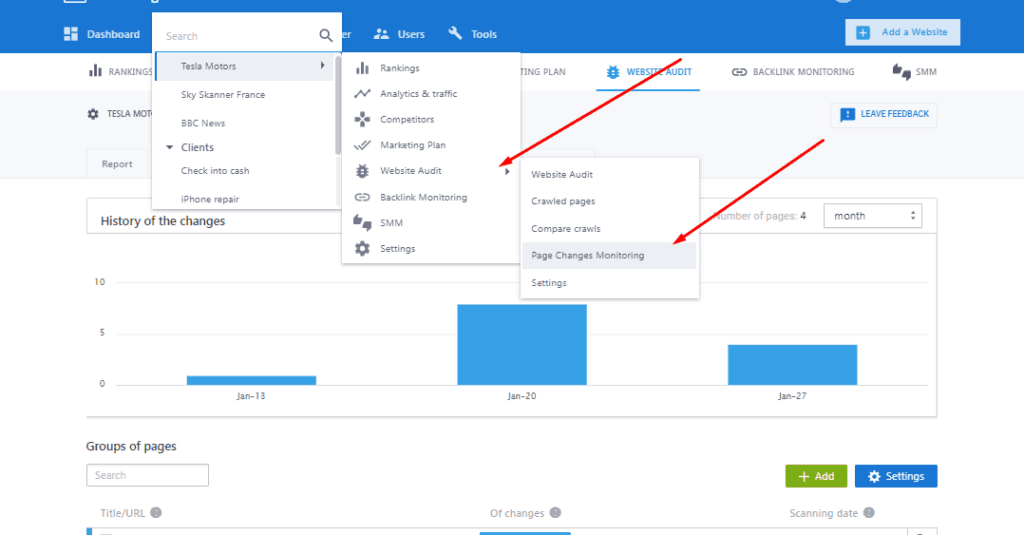Click the magnifier icon in project search
Image resolution: width=1024 pixels, height=535 pixels.
click(326, 36)
